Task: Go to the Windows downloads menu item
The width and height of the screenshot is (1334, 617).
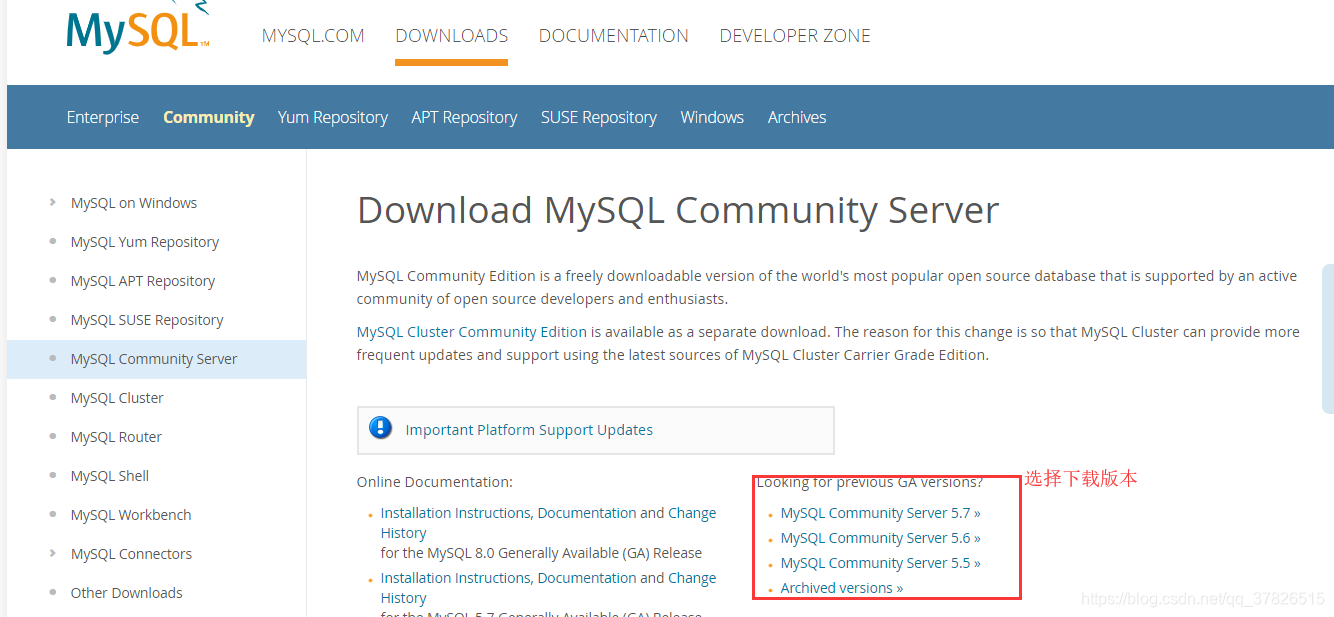Action: 712,117
